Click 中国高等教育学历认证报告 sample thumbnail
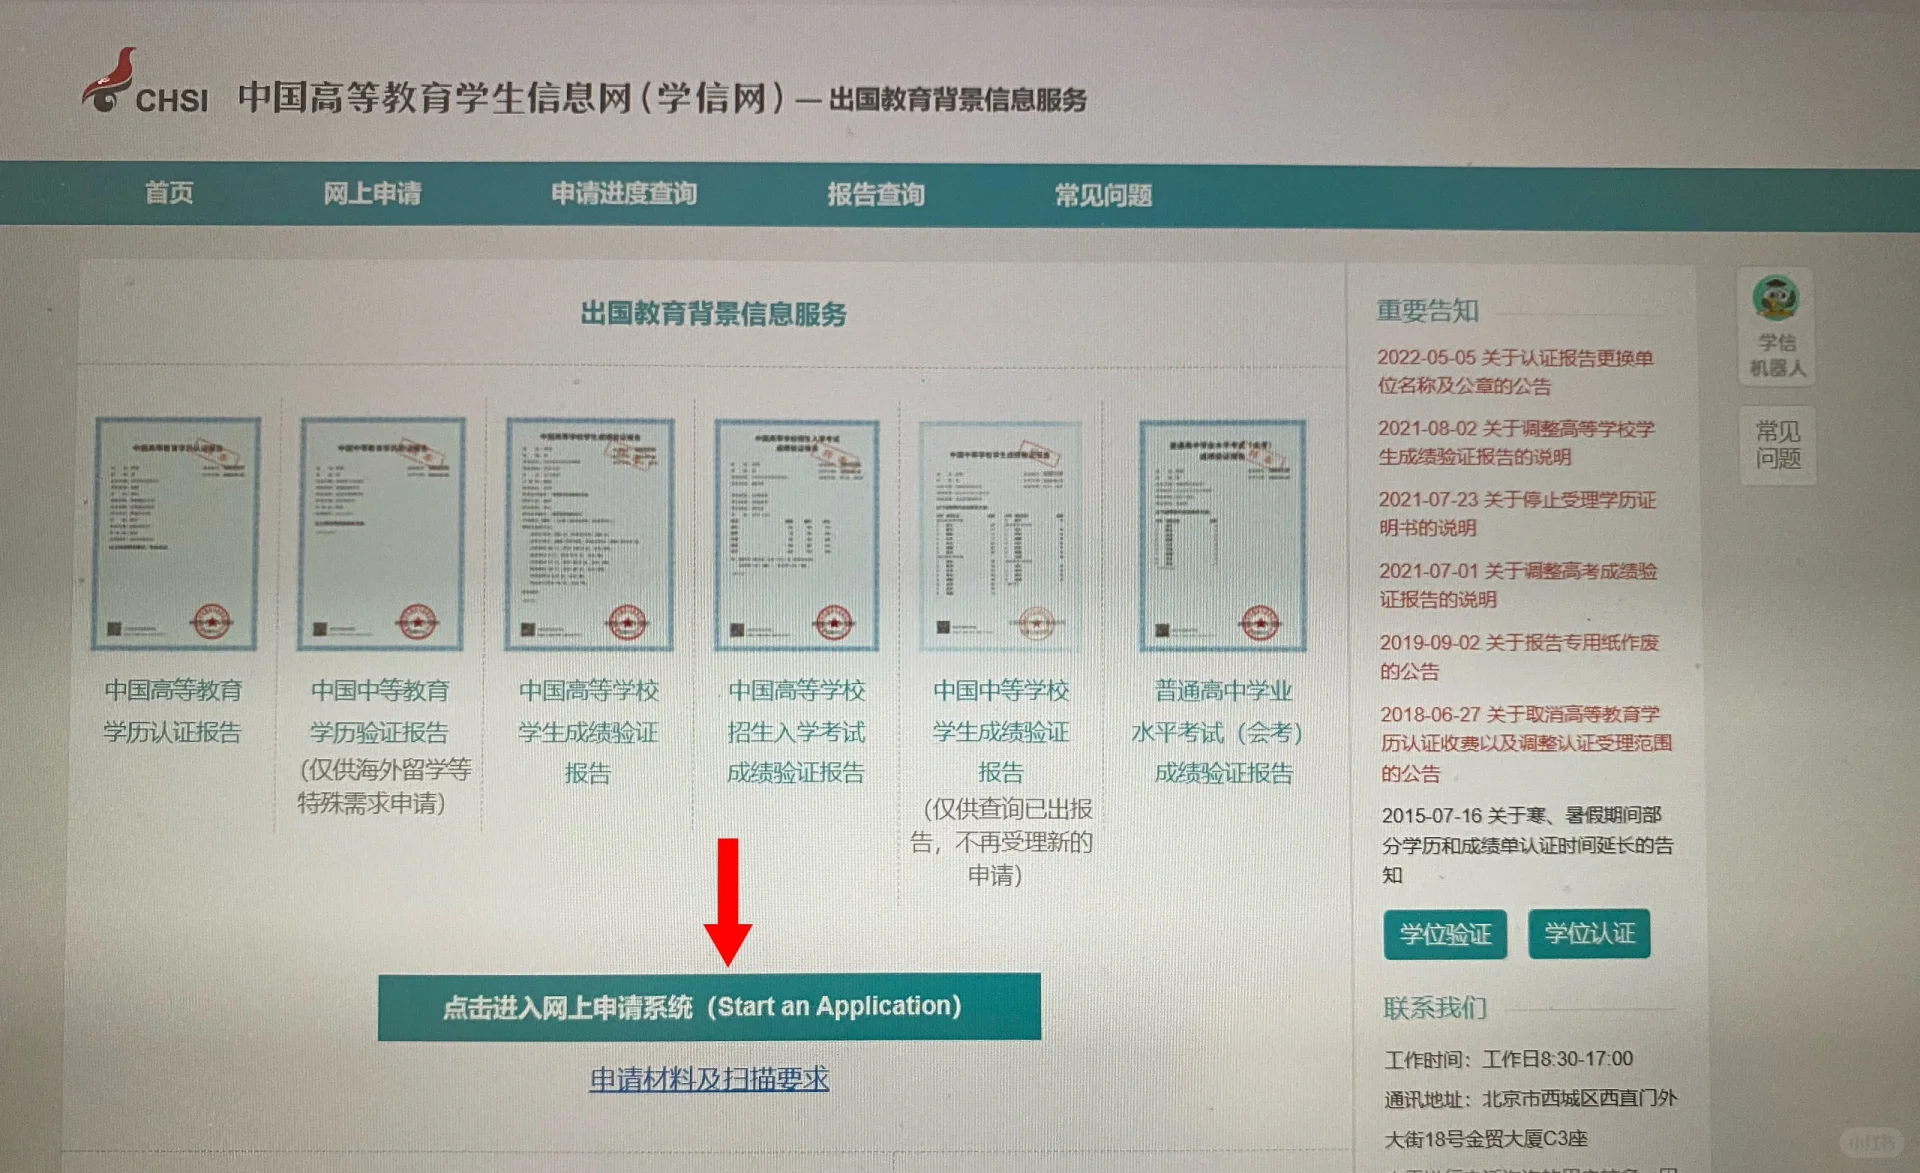 coord(176,534)
